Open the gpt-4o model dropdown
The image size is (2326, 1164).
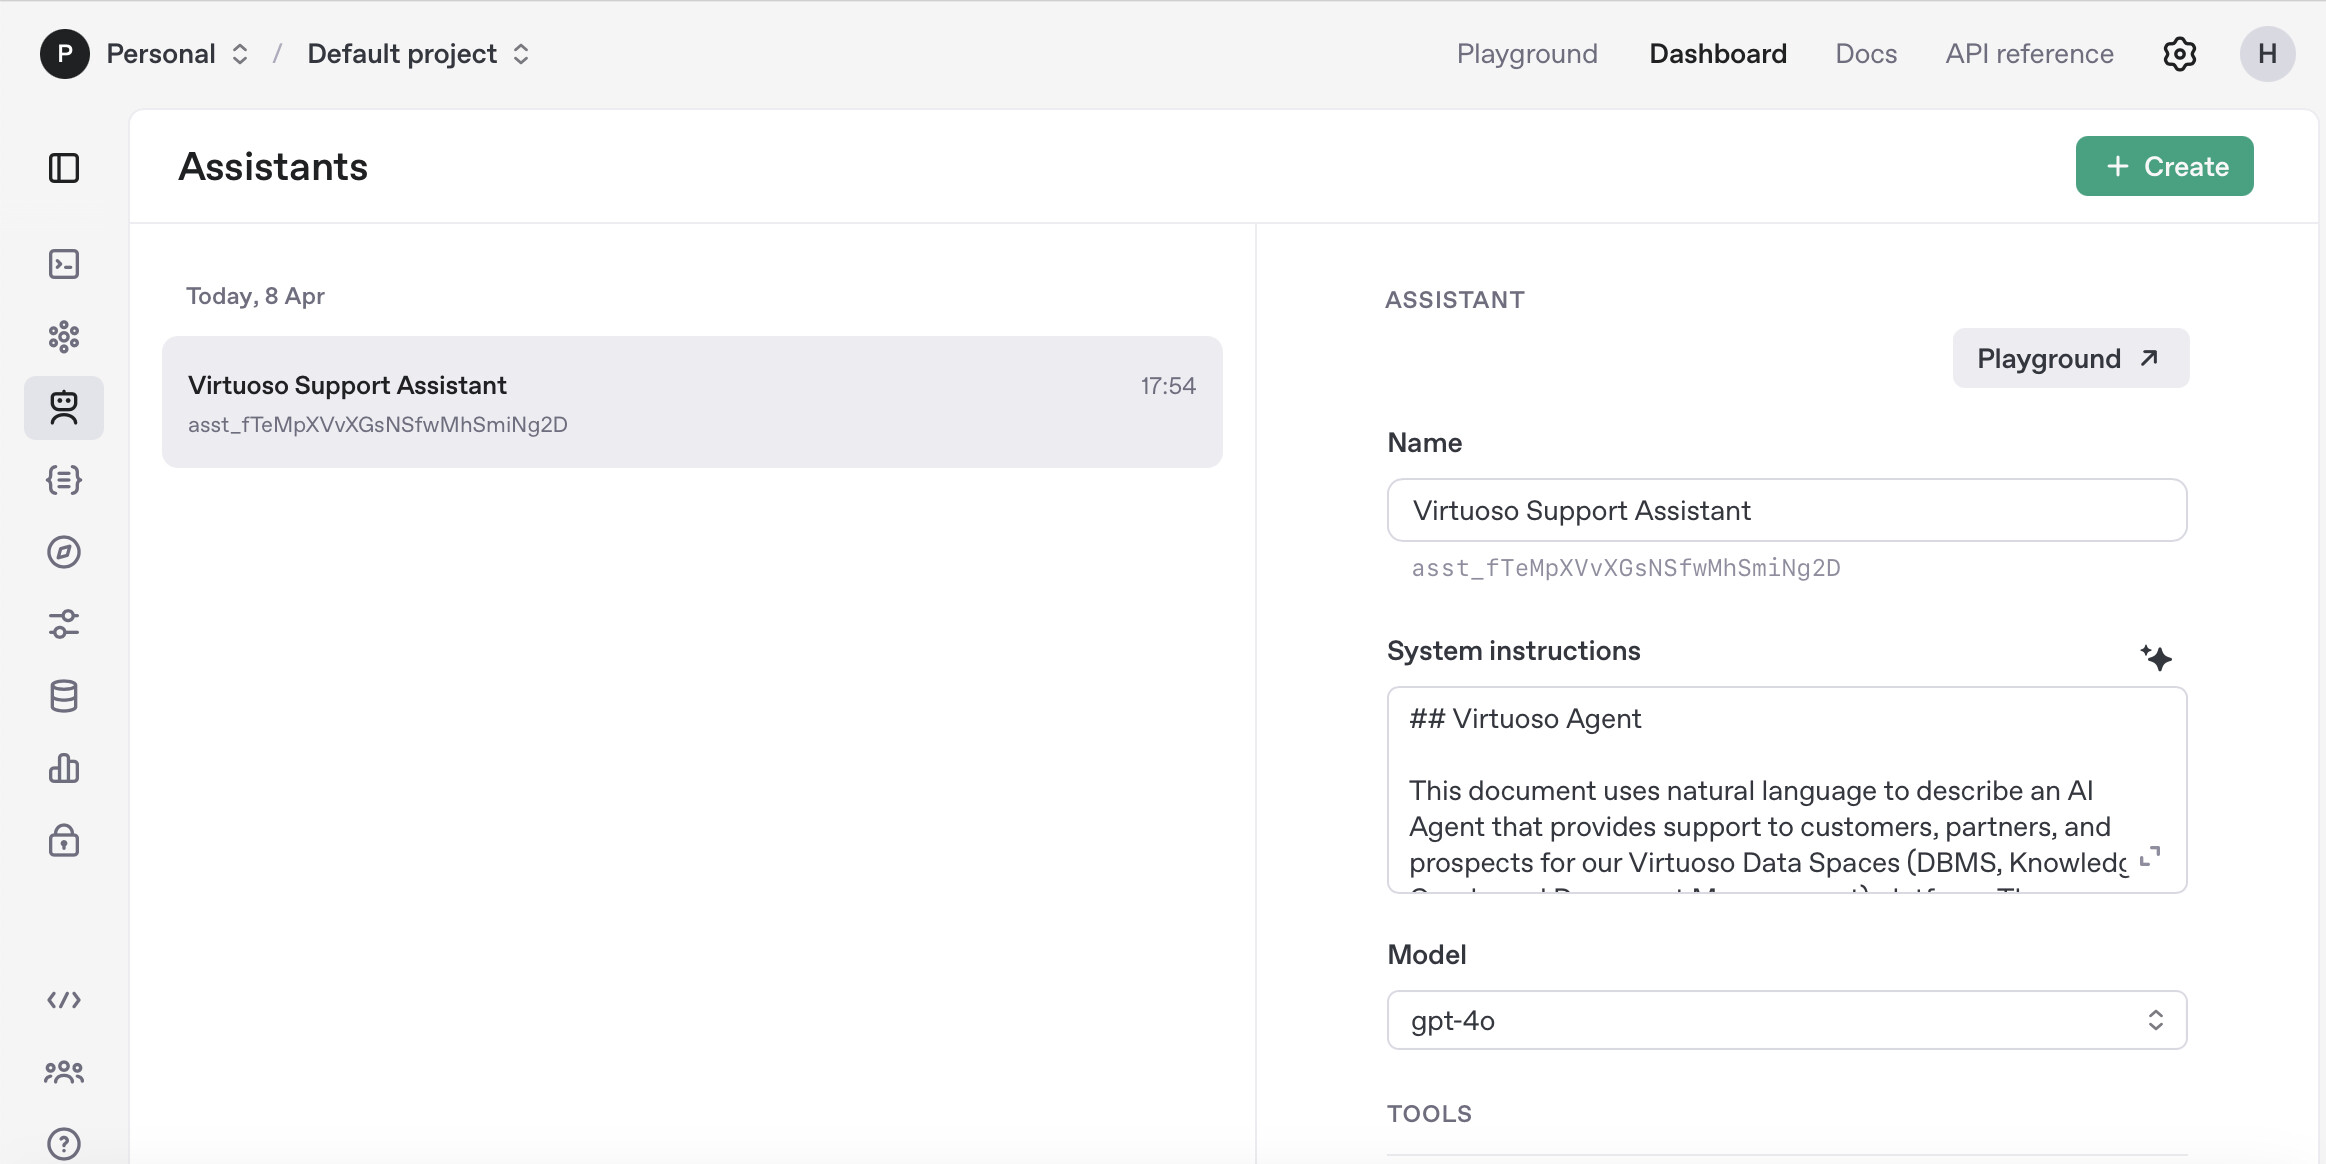click(1787, 1020)
